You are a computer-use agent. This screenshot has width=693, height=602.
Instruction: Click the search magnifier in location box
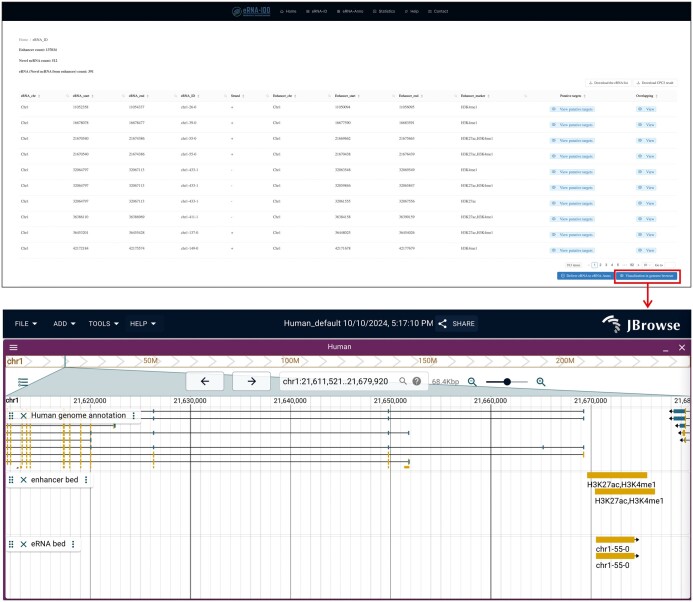tap(403, 381)
